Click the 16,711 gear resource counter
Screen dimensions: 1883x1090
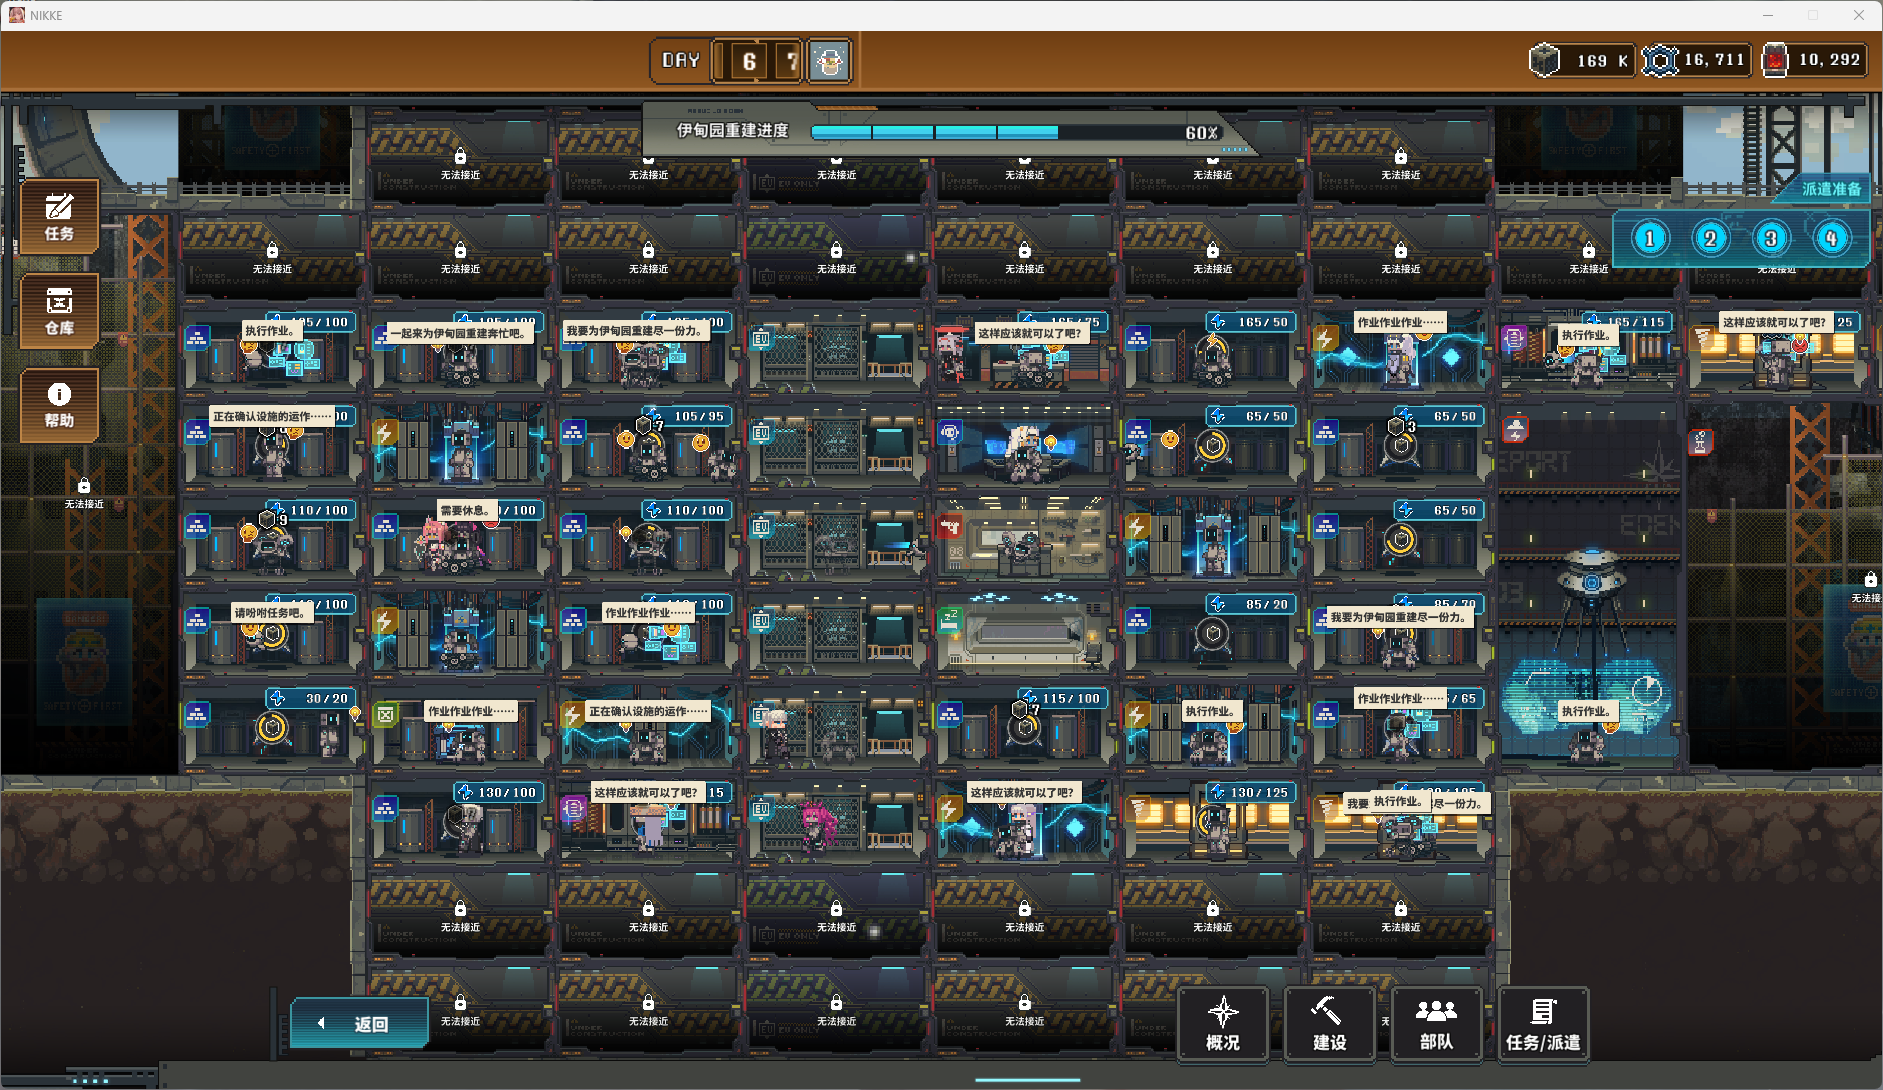click(1697, 61)
